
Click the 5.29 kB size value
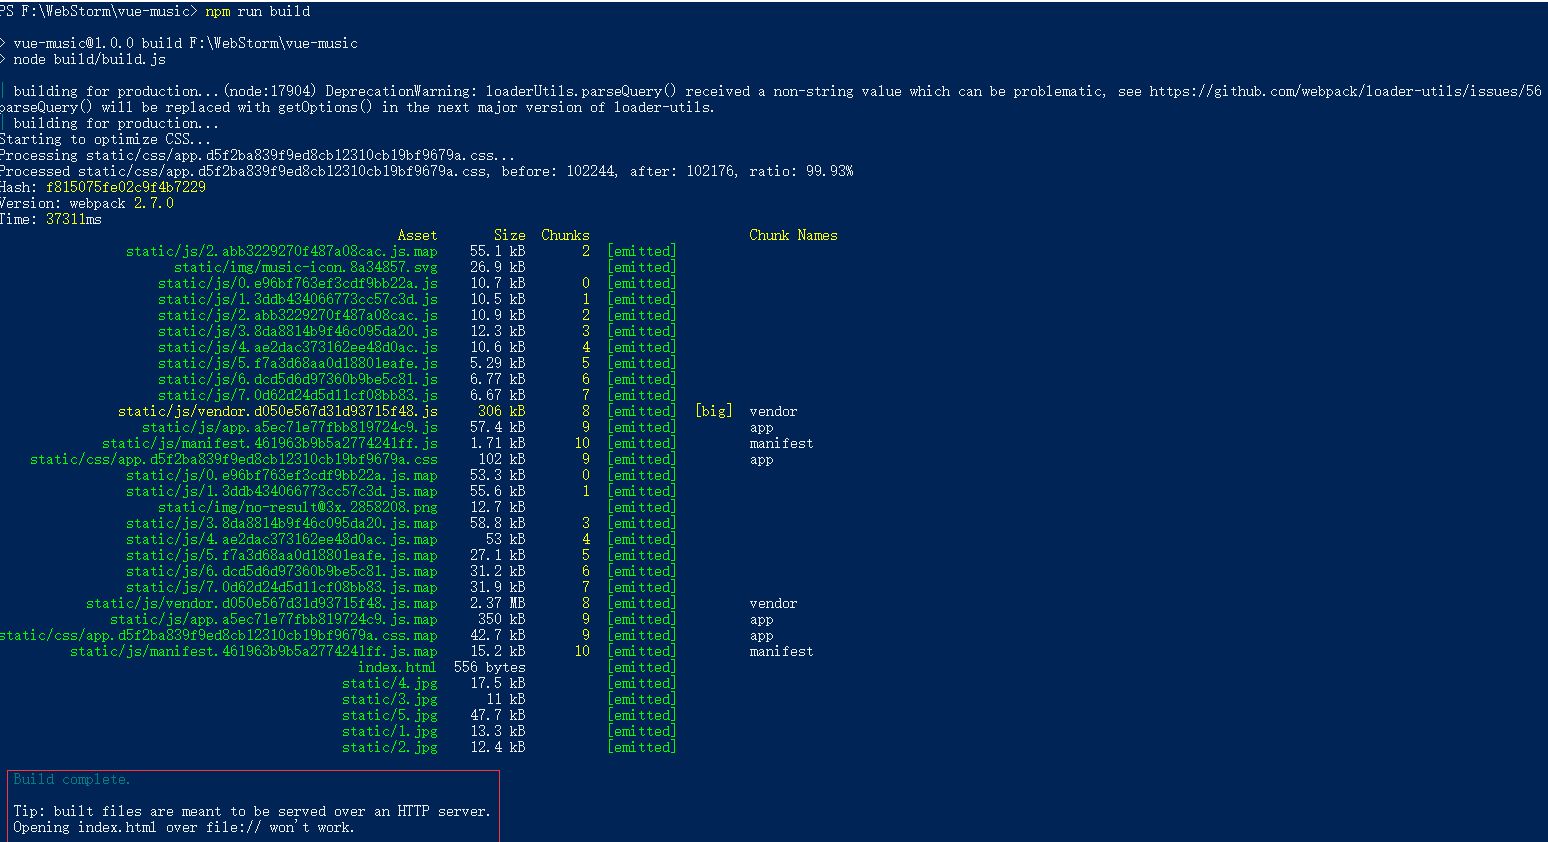click(498, 363)
